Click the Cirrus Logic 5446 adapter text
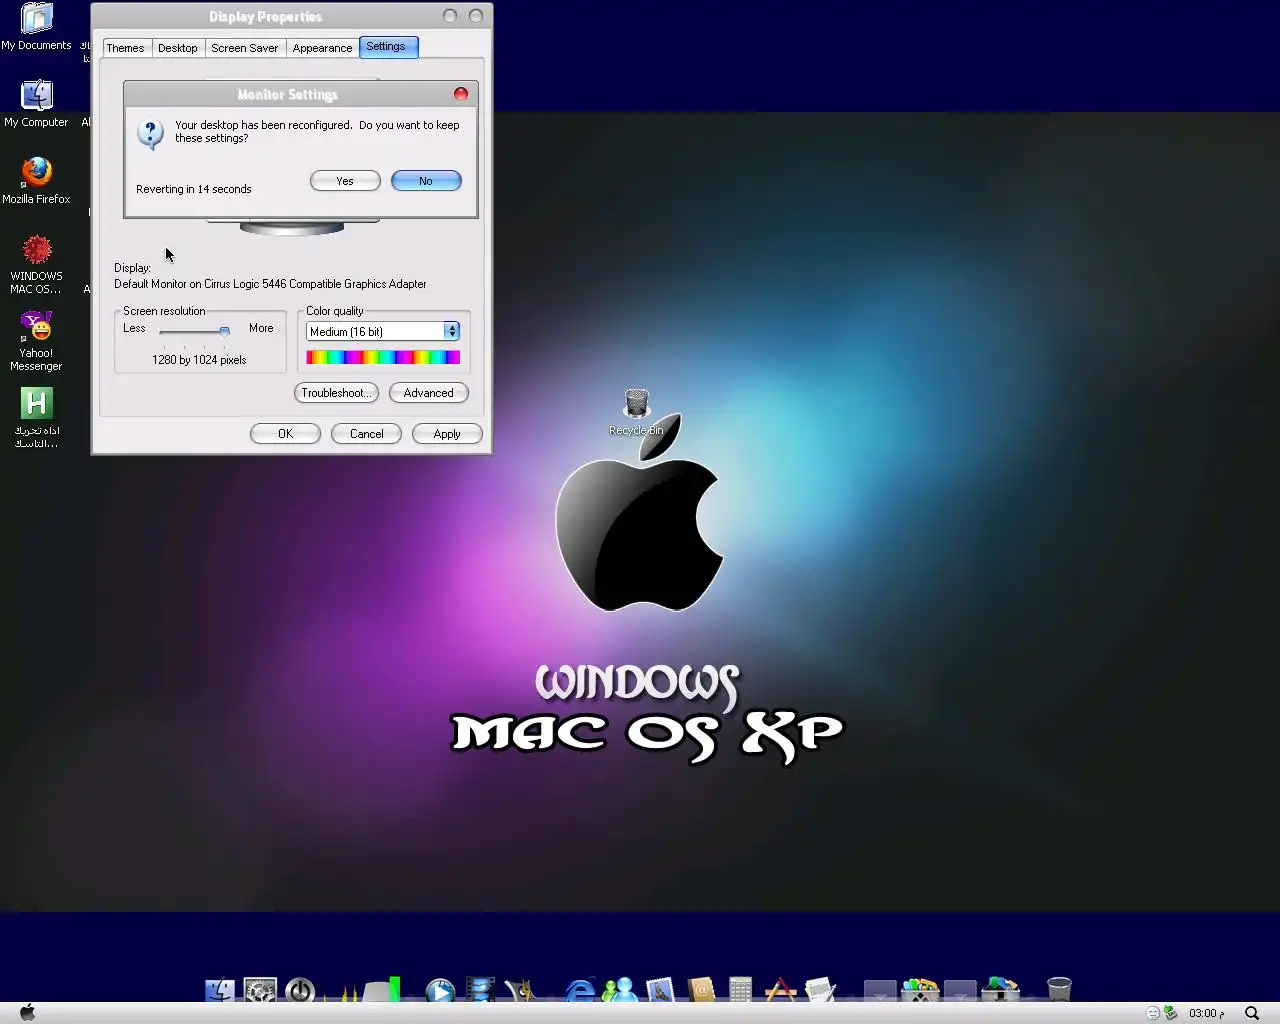Image resolution: width=1280 pixels, height=1024 pixels. click(270, 284)
